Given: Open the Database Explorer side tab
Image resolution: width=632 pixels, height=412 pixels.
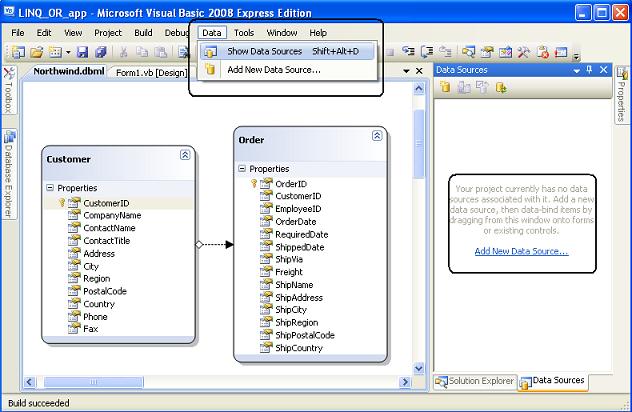Looking at the screenshot, I should click(x=9, y=174).
